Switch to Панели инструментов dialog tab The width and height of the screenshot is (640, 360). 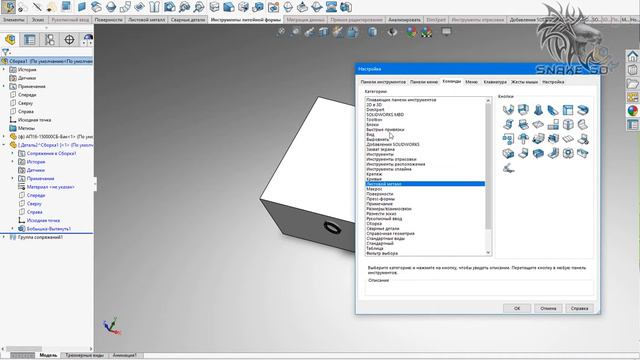click(383, 82)
